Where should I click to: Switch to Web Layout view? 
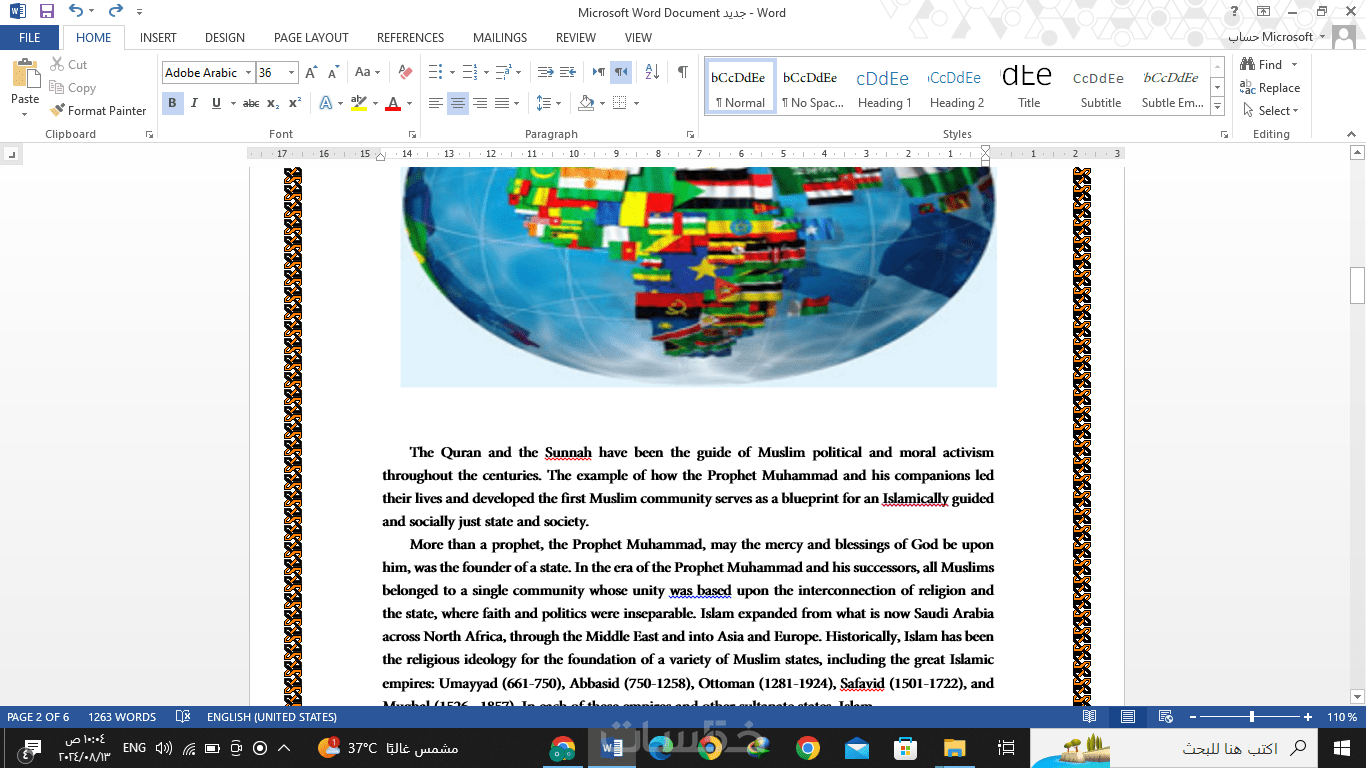coord(1165,717)
